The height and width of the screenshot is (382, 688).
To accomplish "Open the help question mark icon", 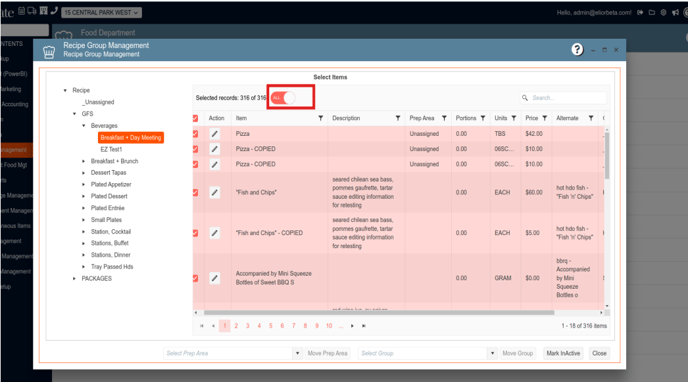I will click(x=577, y=50).
